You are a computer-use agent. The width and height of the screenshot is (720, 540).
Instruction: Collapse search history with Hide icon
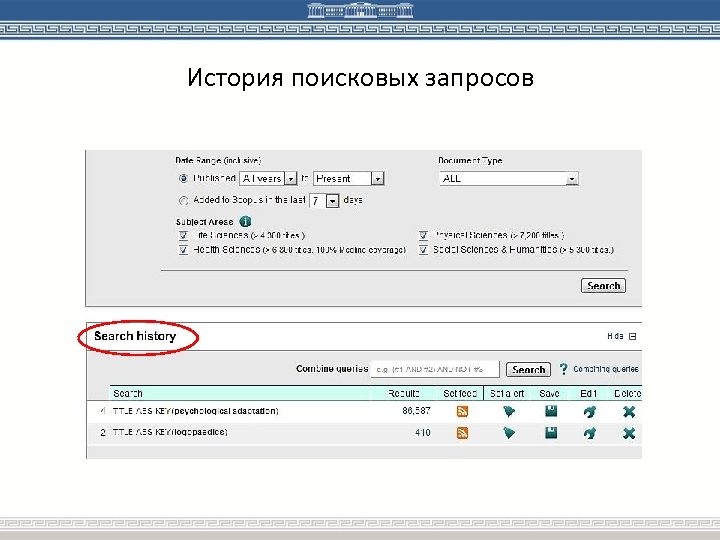click(x=632, y=337)
